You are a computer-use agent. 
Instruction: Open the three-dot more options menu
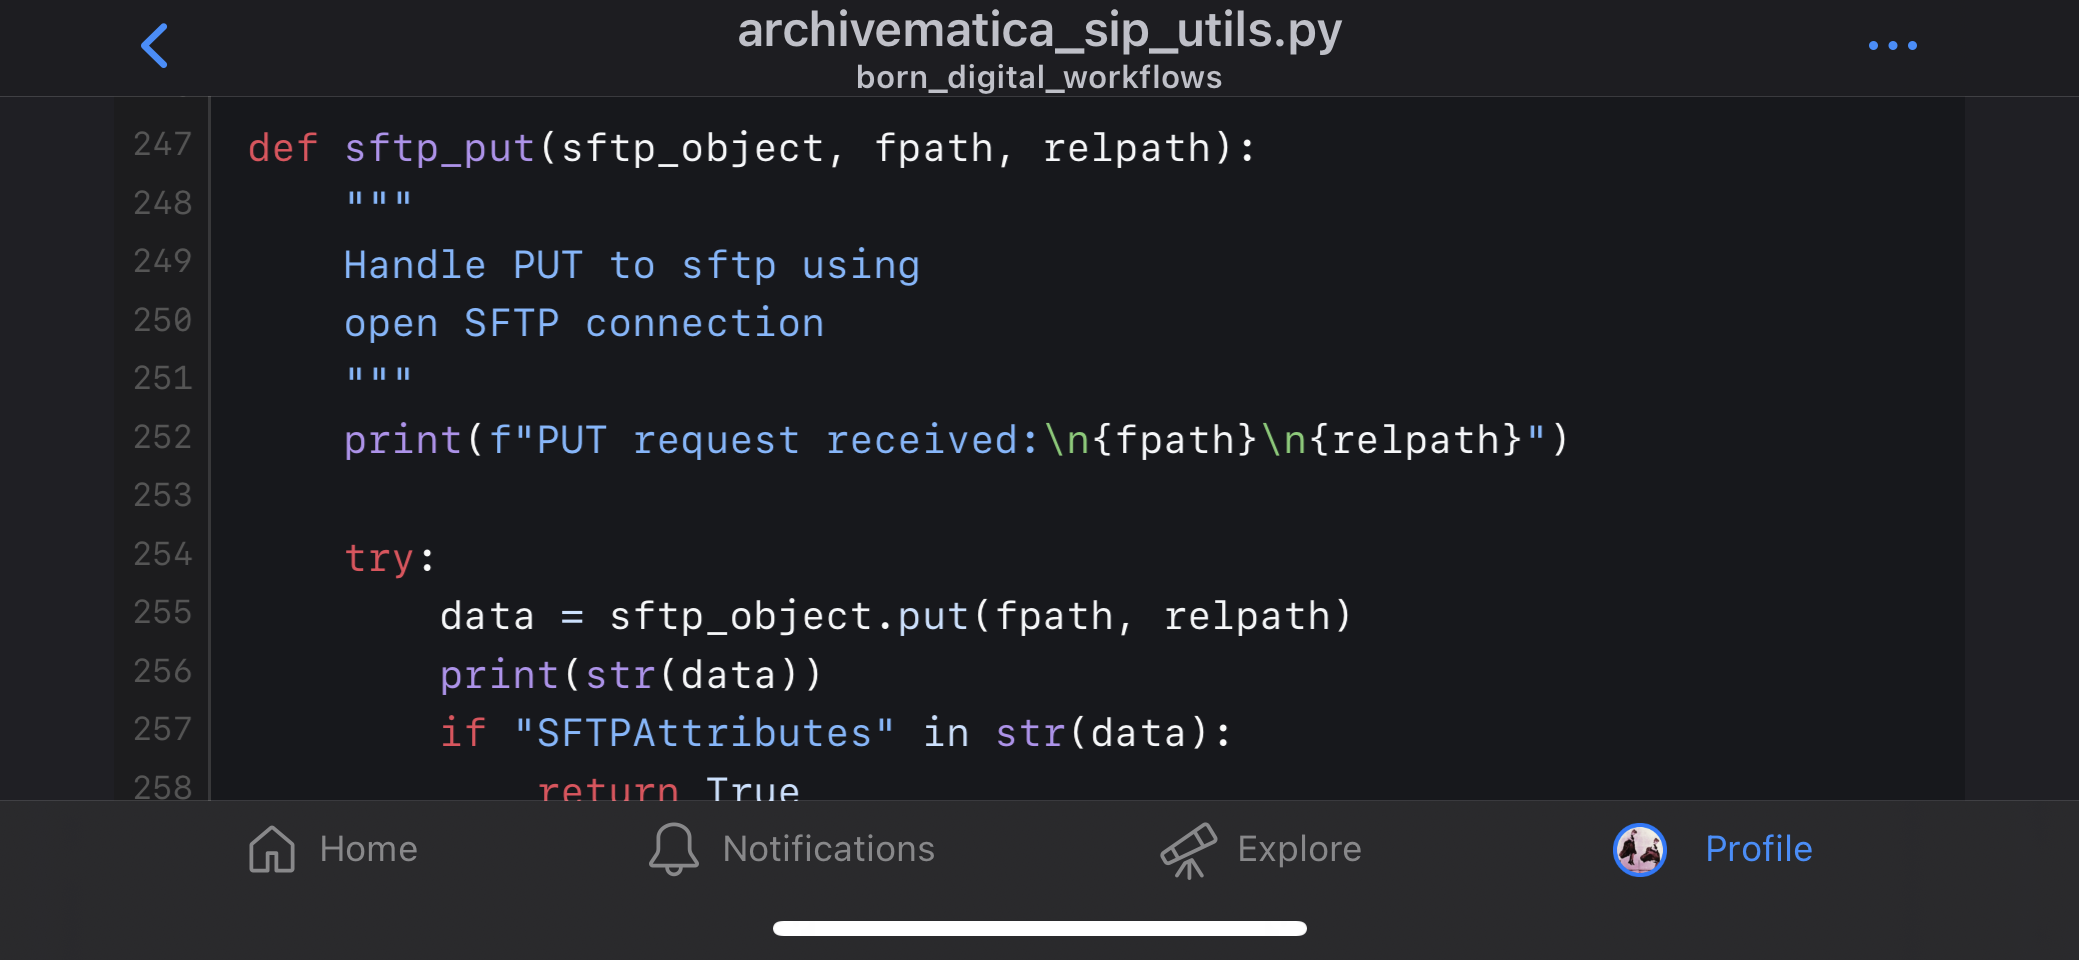1892,46
